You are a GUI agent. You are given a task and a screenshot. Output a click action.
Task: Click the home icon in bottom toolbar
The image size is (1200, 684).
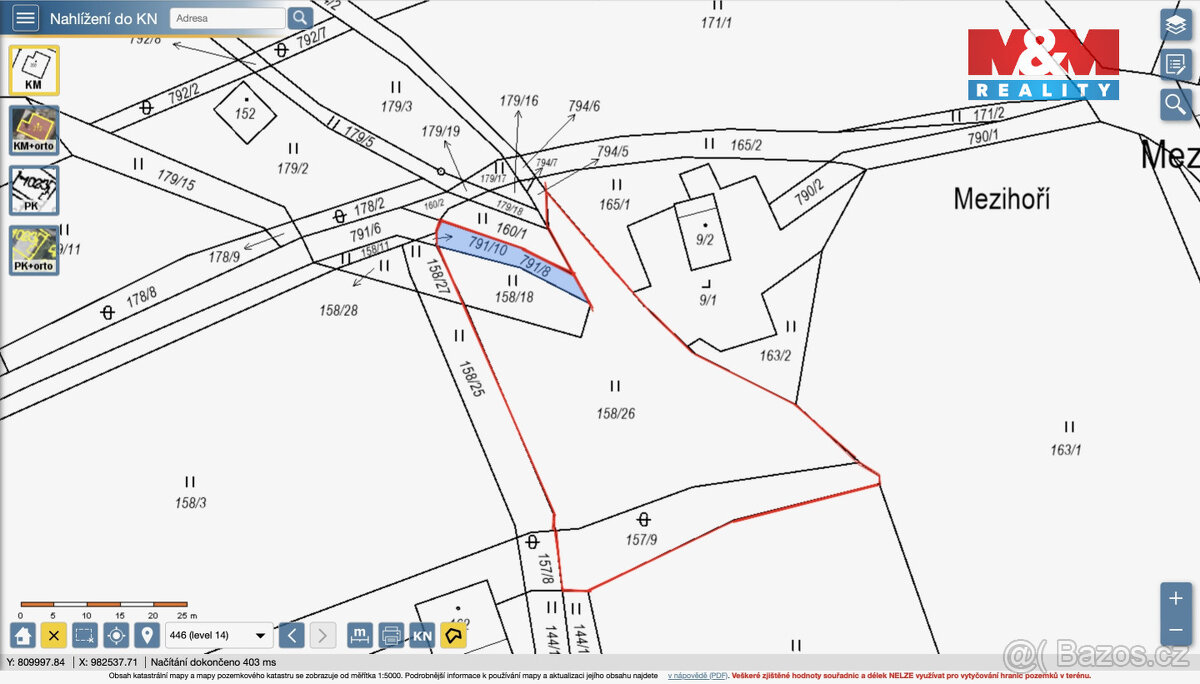20,635
